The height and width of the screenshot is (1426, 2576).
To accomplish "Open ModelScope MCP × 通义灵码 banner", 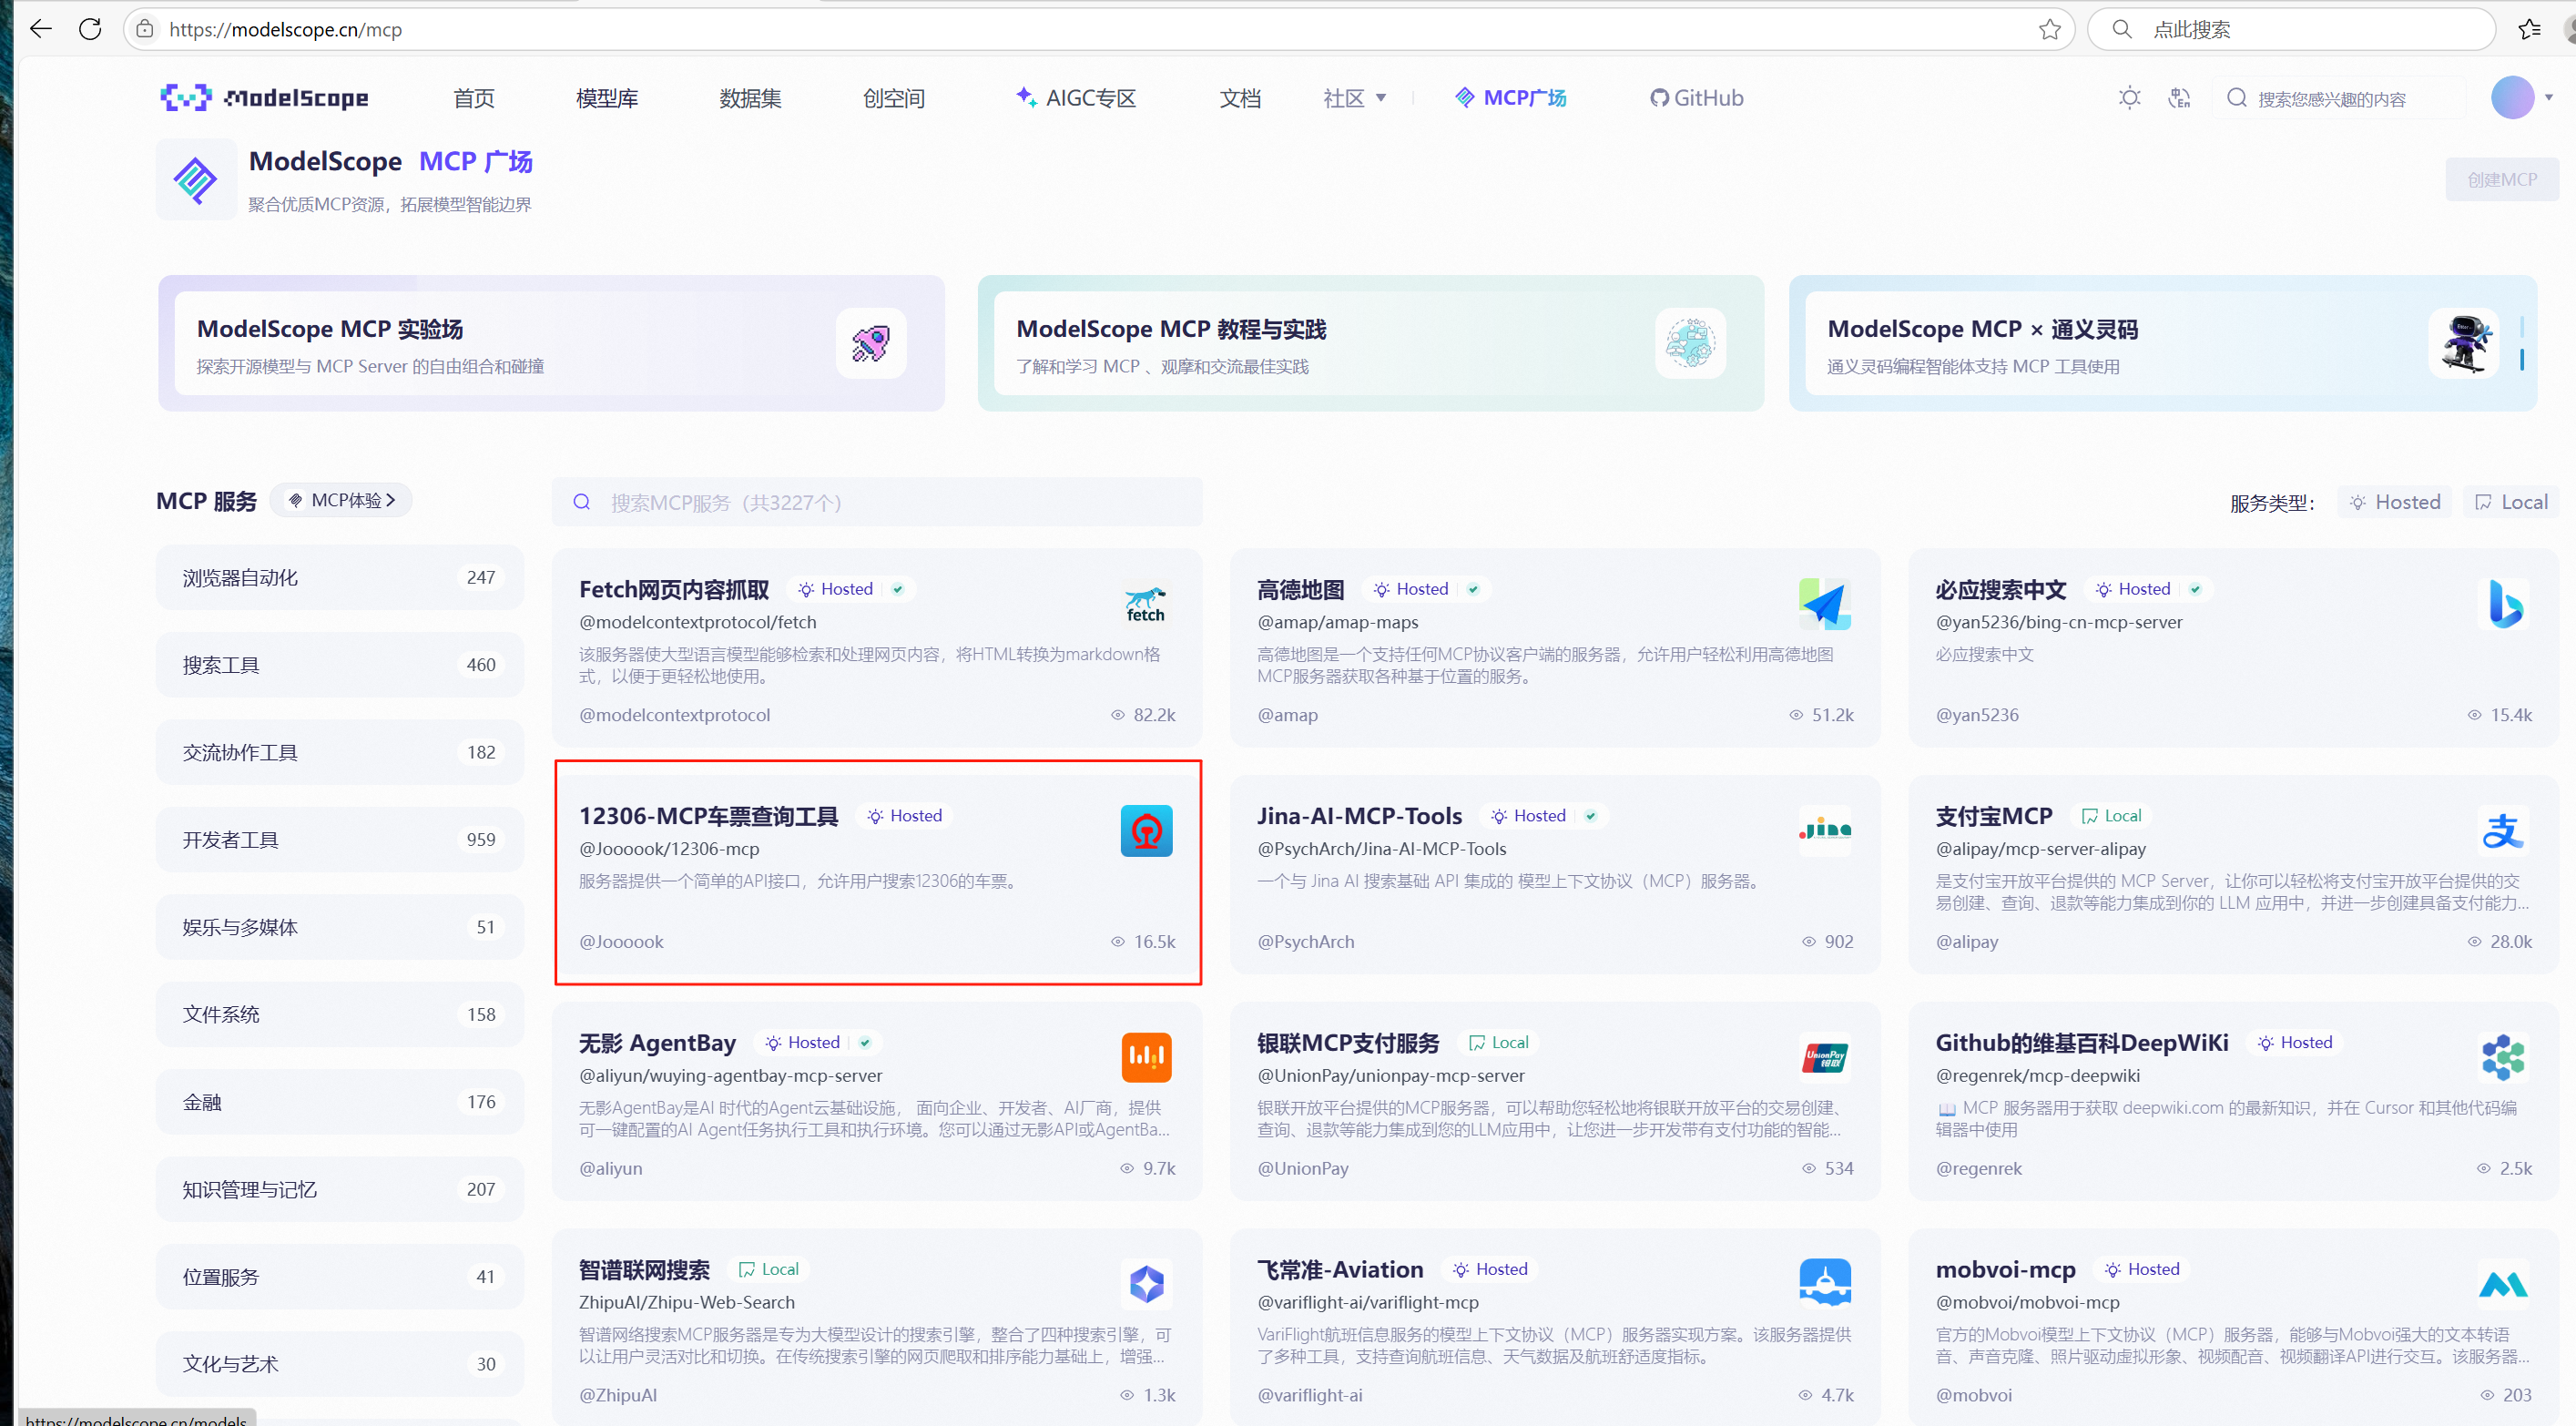I will (2162, 343).
